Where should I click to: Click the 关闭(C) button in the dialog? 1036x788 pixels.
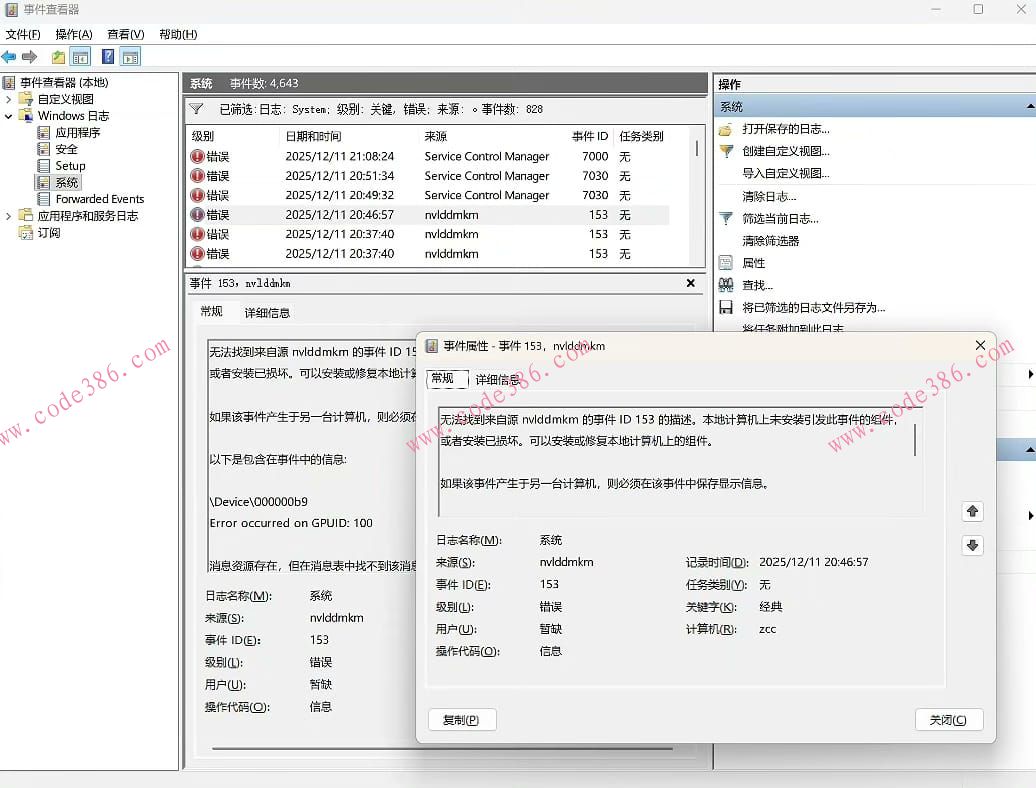[948, 719]
